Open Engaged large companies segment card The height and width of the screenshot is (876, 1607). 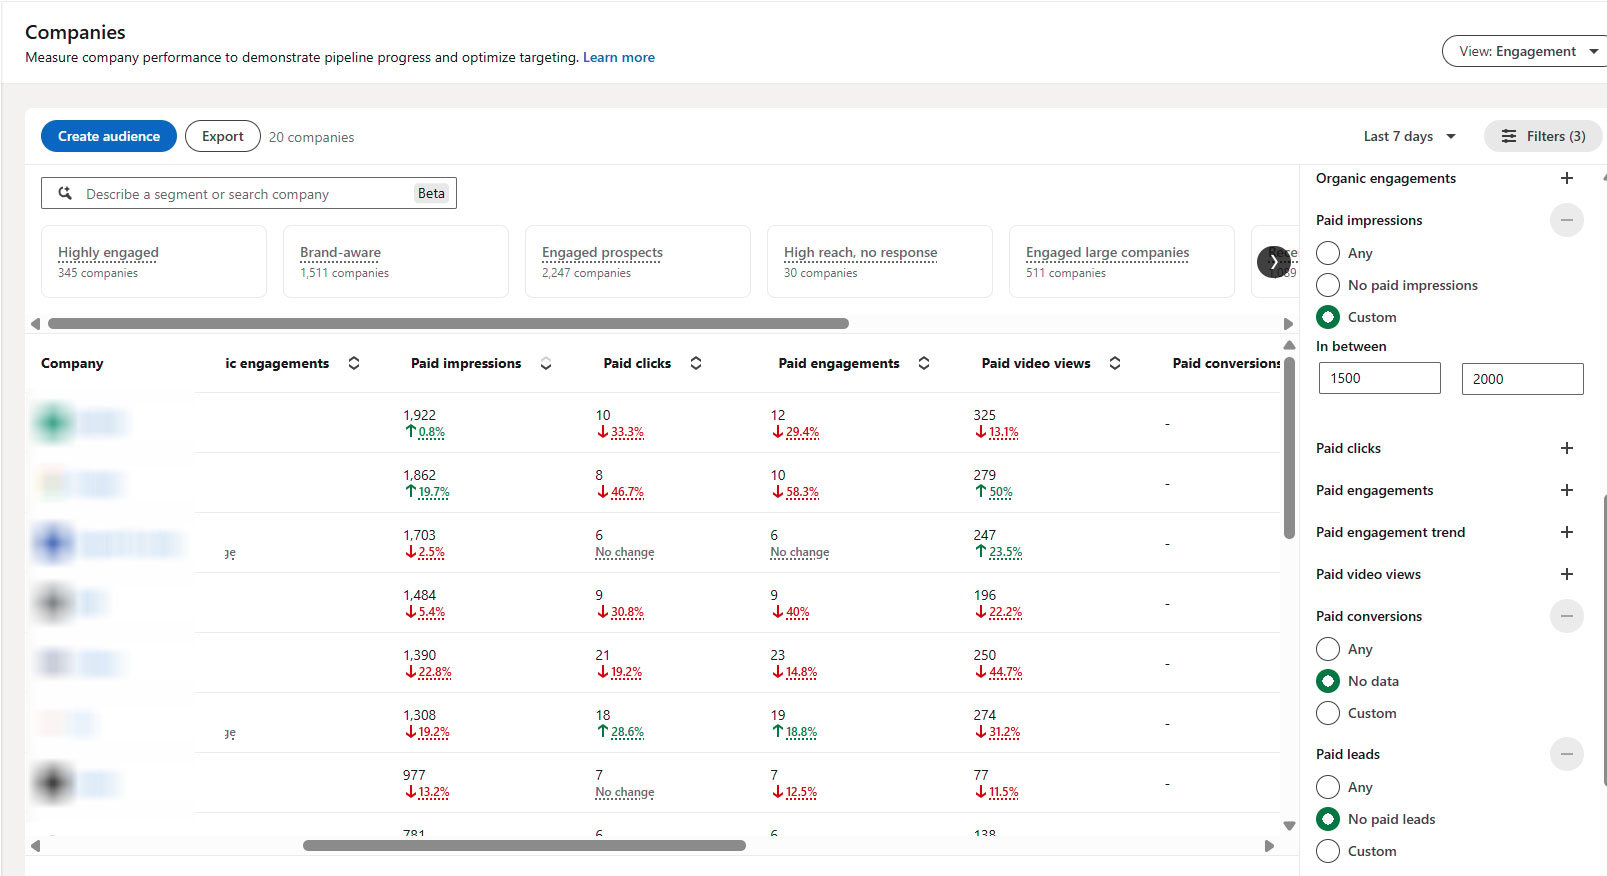click(x=1122, y=261)
